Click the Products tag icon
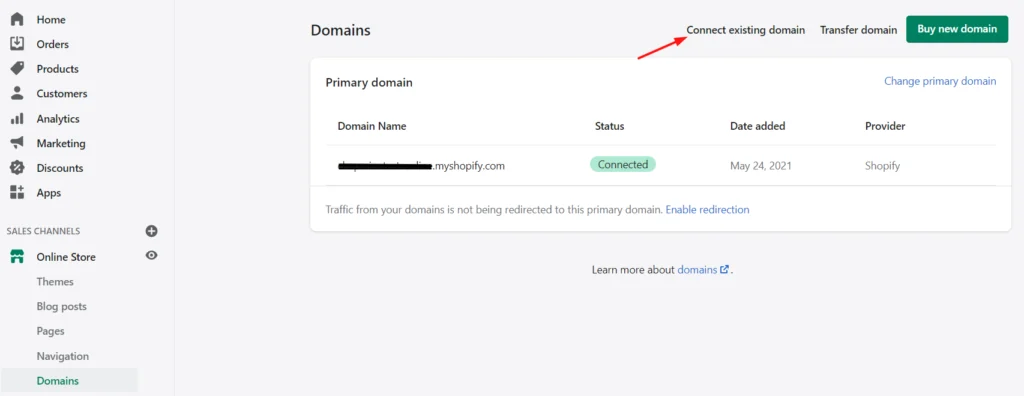 pos(17,69)
